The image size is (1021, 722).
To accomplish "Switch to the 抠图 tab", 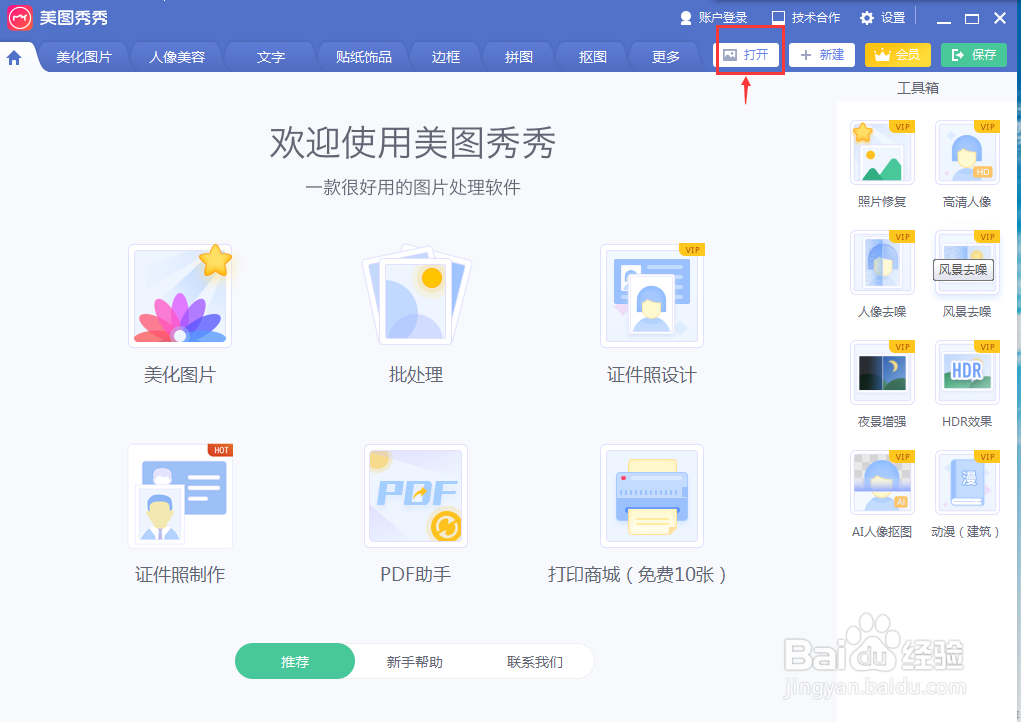I will click(x=593, y=57).
